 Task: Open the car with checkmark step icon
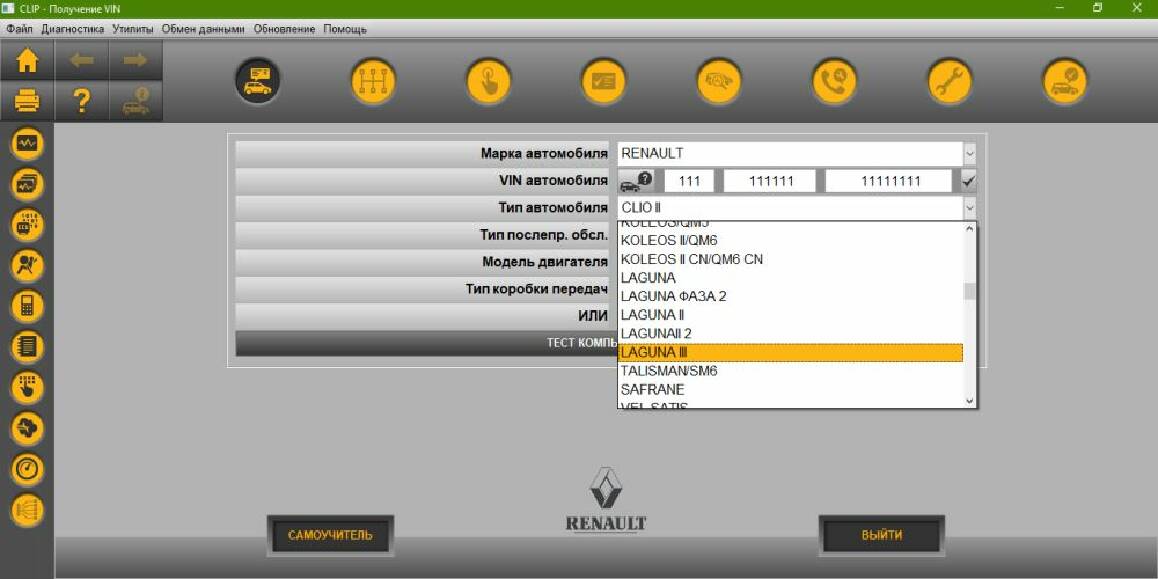1065,81
